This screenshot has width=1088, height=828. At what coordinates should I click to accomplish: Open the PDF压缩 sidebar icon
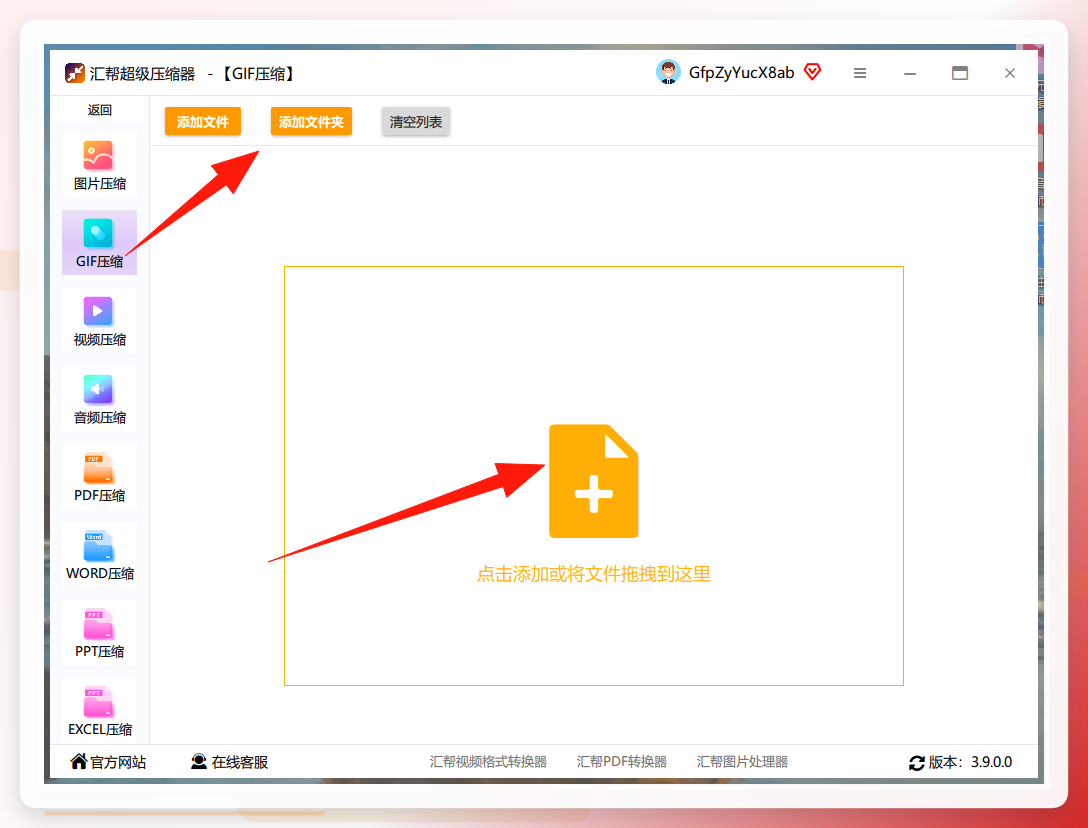(98, 468)
